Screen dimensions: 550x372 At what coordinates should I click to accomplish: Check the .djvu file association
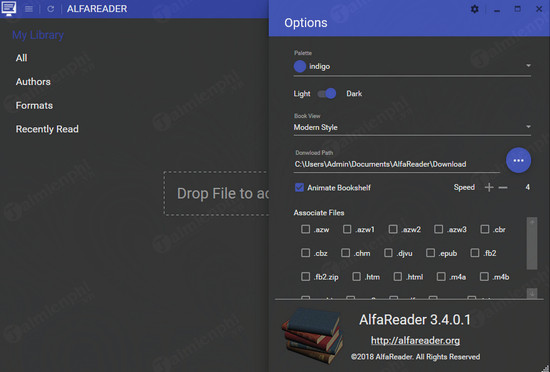point(388,253)
